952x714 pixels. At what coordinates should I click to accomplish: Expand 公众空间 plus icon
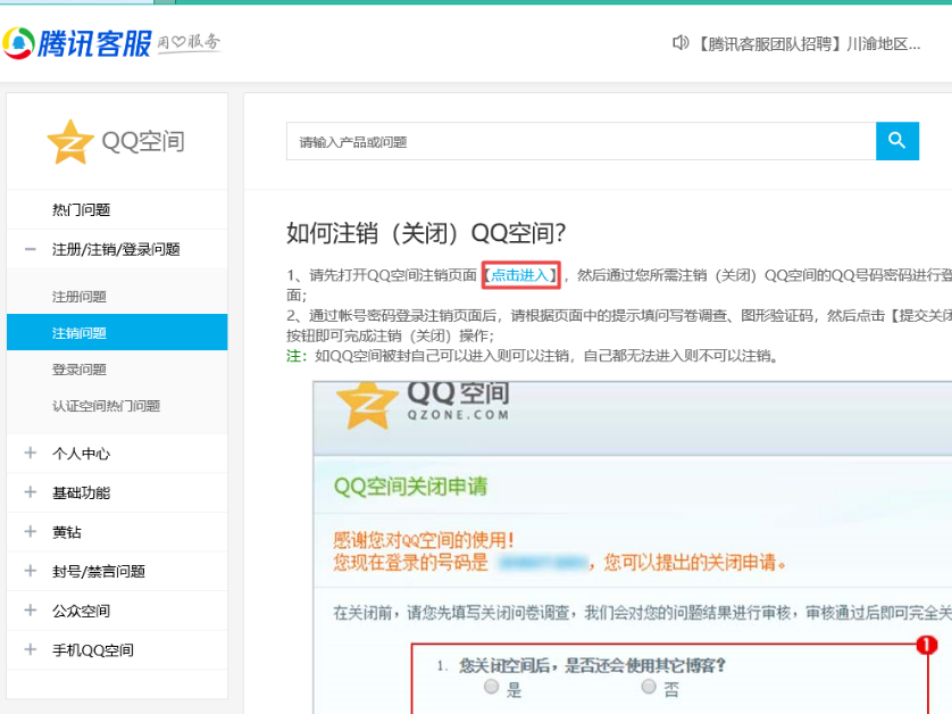30,610
